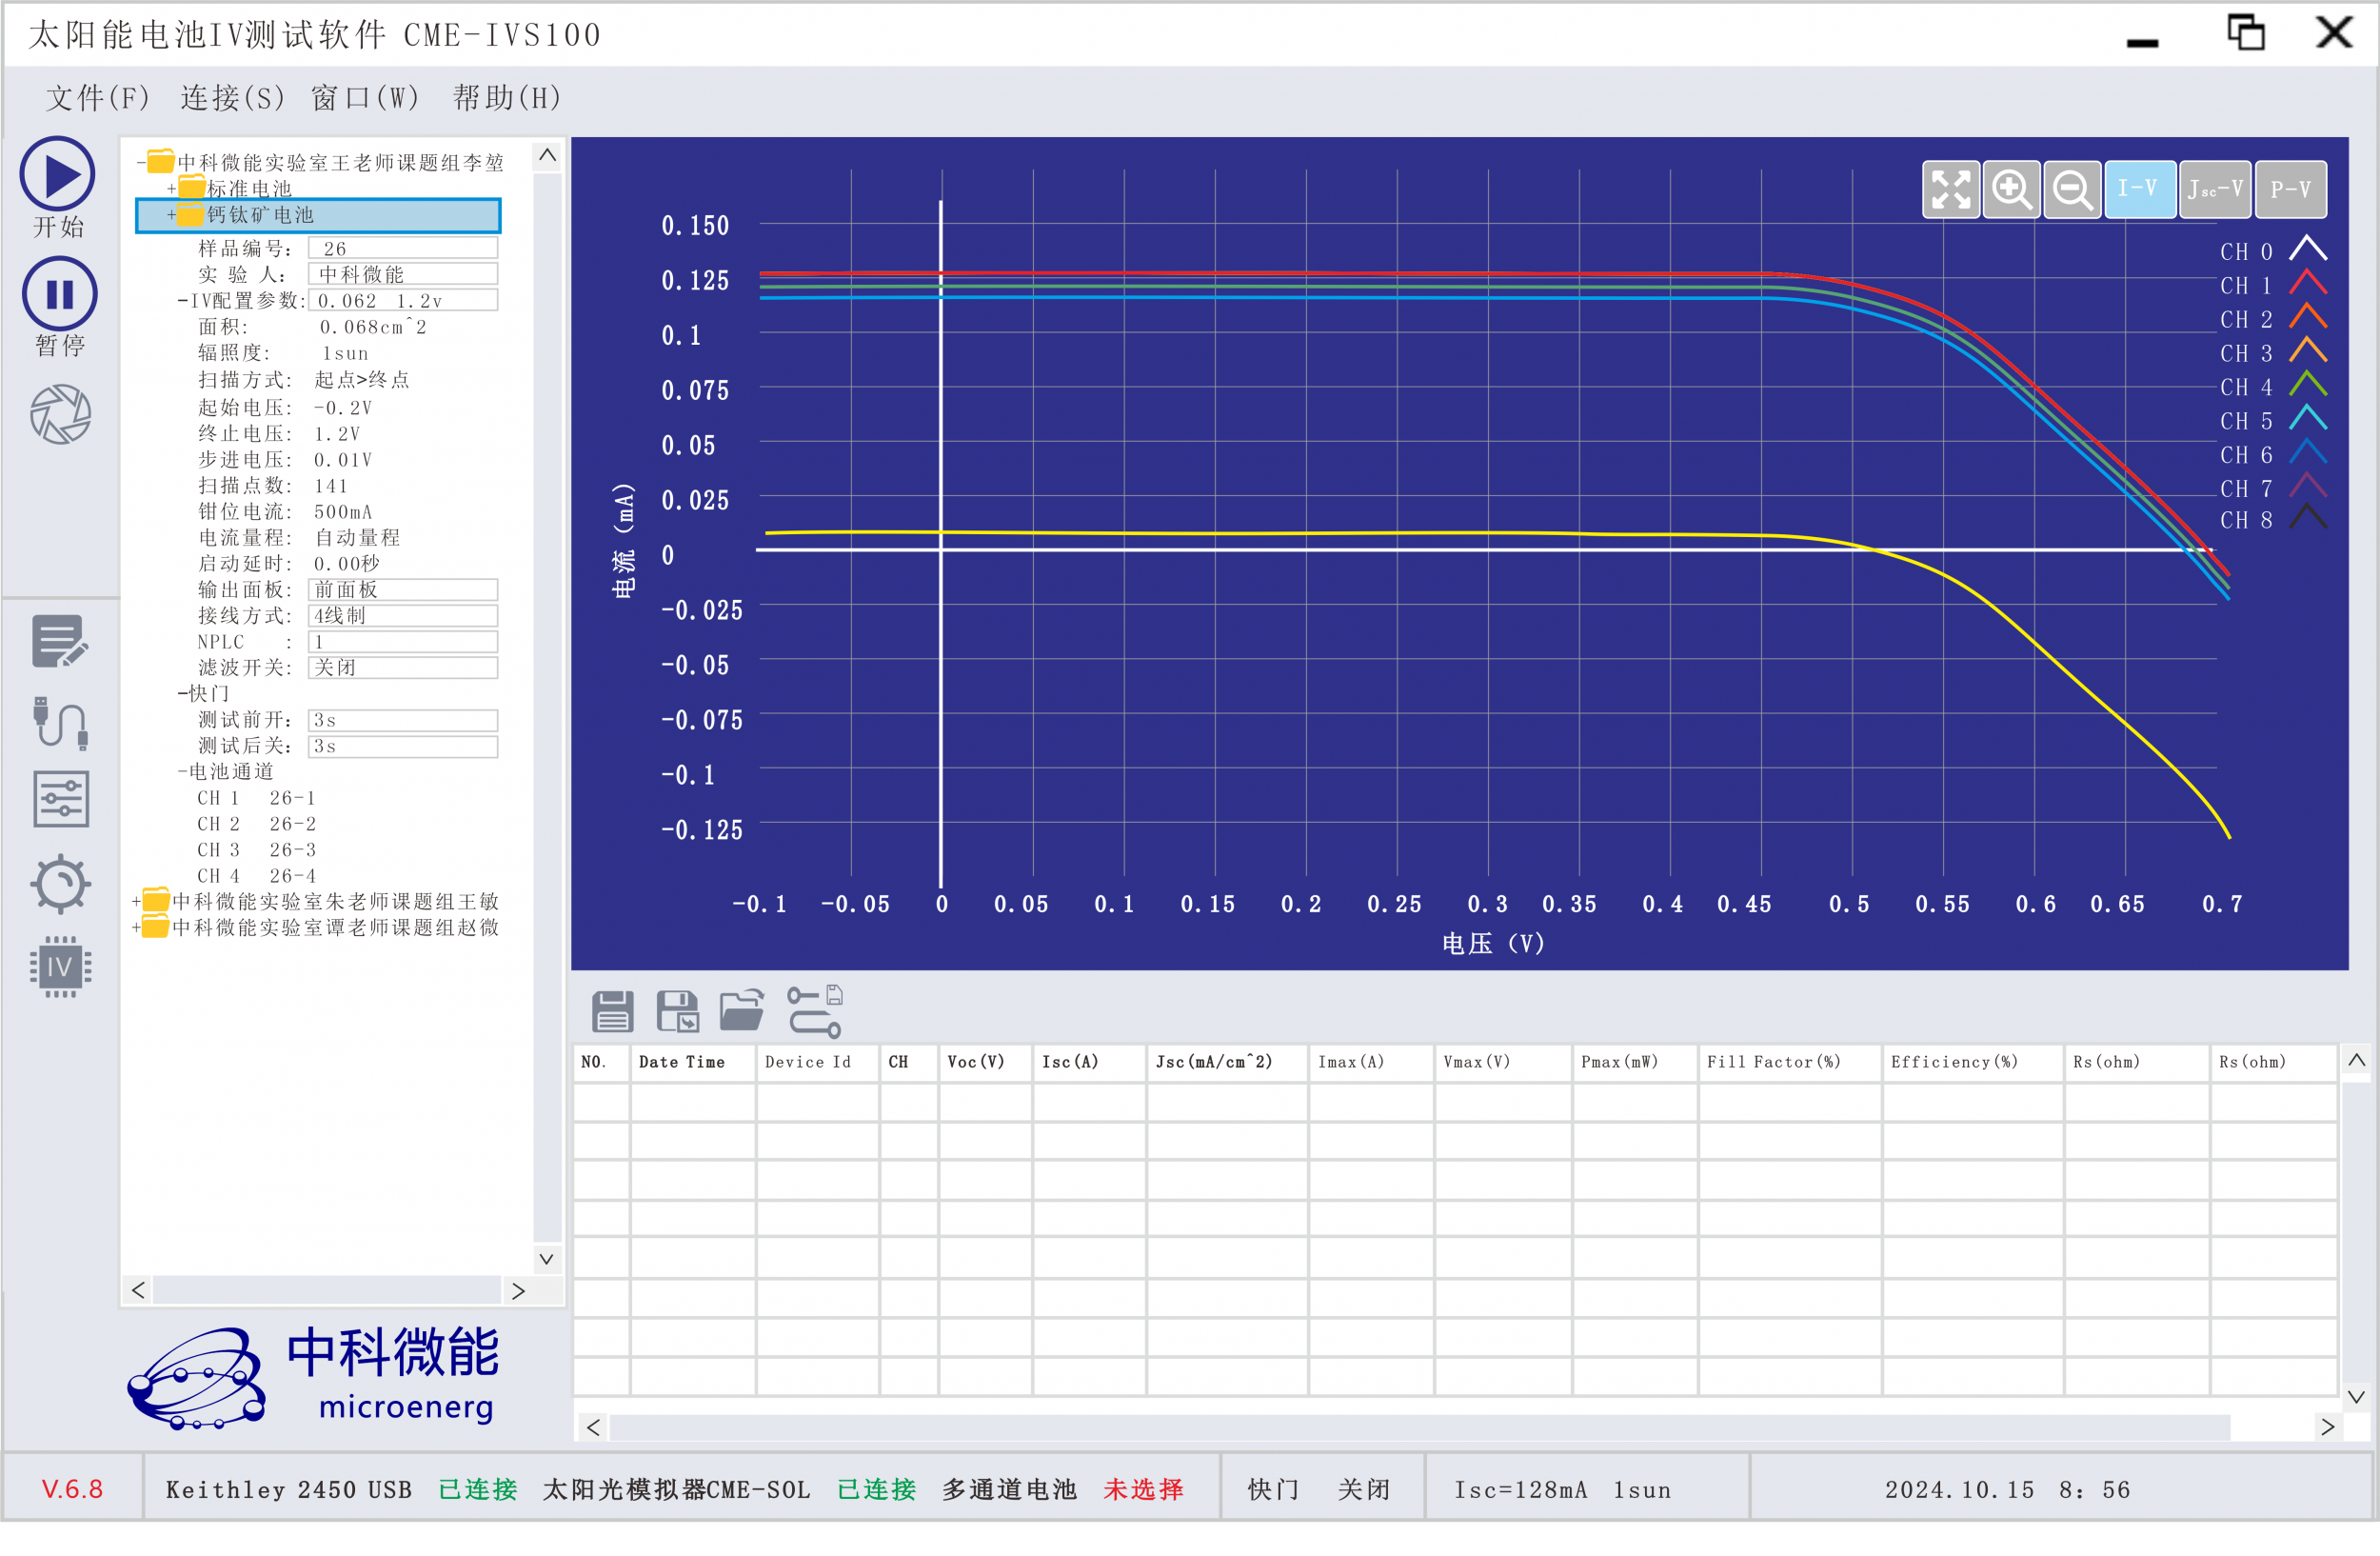Click the Start (开始) play button
Image resolution: width=2380 pixels, height=1556 pixels.
tap(58, 175)
